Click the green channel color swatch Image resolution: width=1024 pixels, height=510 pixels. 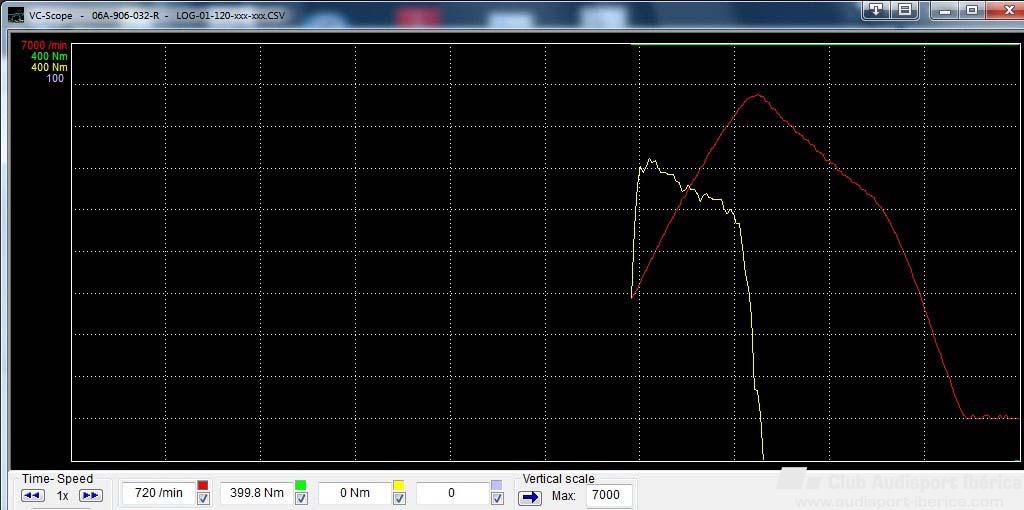301,485
